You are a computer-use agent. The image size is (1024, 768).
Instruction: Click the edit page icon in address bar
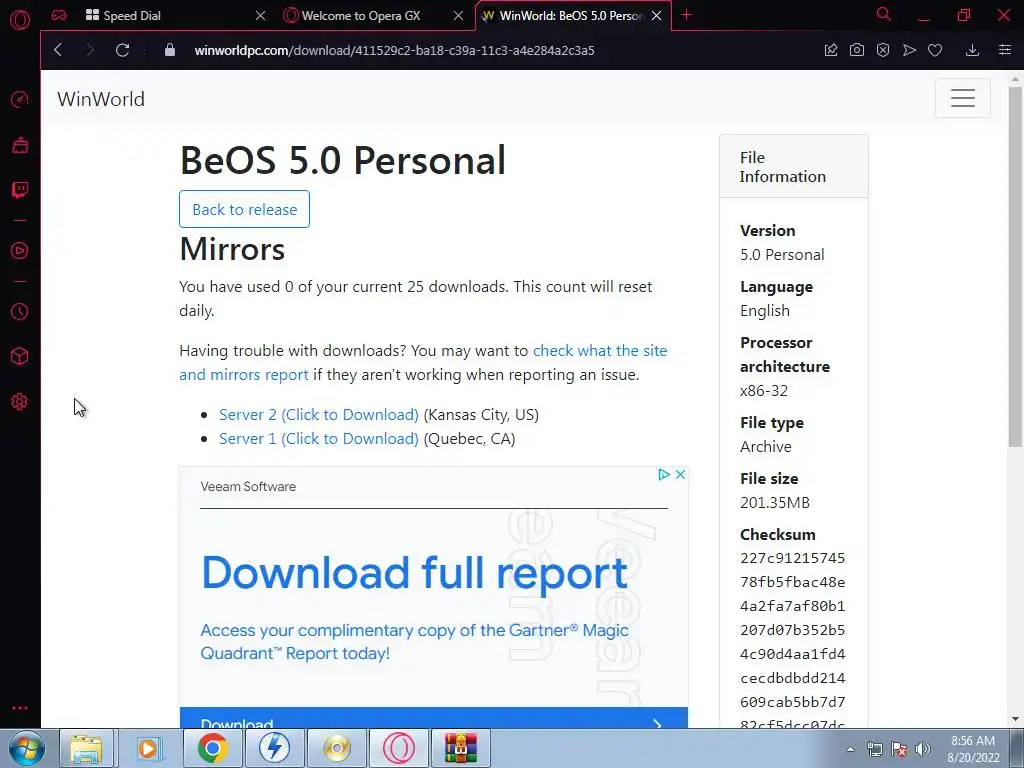tap(831, 50)
